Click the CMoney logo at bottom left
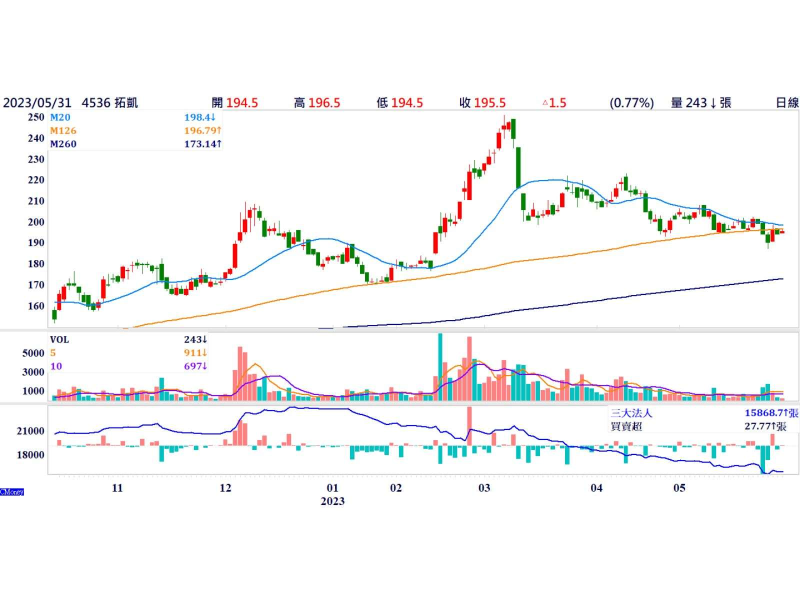The height and width of the screenshot is (600, 800). click(x=11, y=491)
